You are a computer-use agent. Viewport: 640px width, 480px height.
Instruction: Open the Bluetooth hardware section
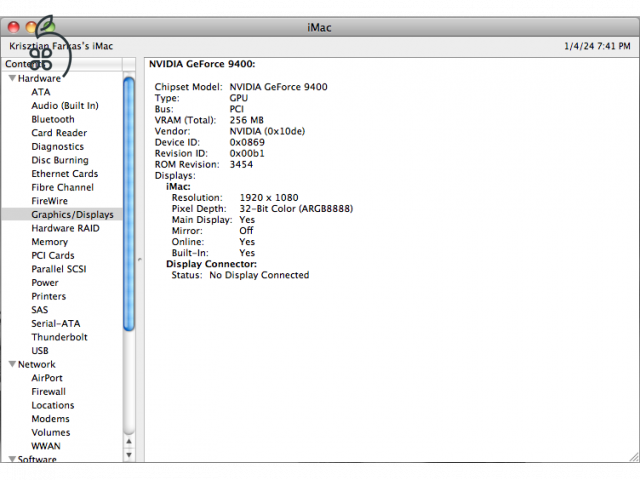[x=53, y=119]
